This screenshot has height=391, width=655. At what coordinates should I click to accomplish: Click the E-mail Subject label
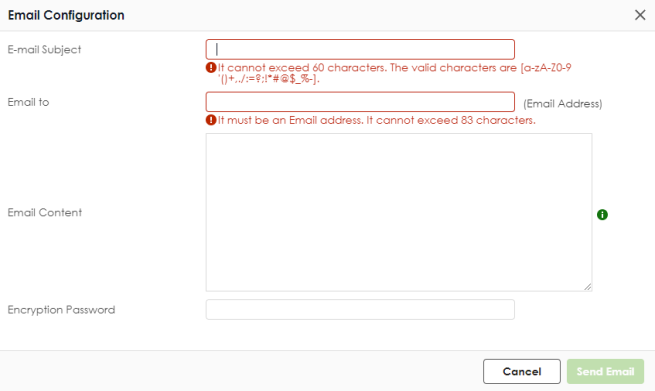click(44, 50)
